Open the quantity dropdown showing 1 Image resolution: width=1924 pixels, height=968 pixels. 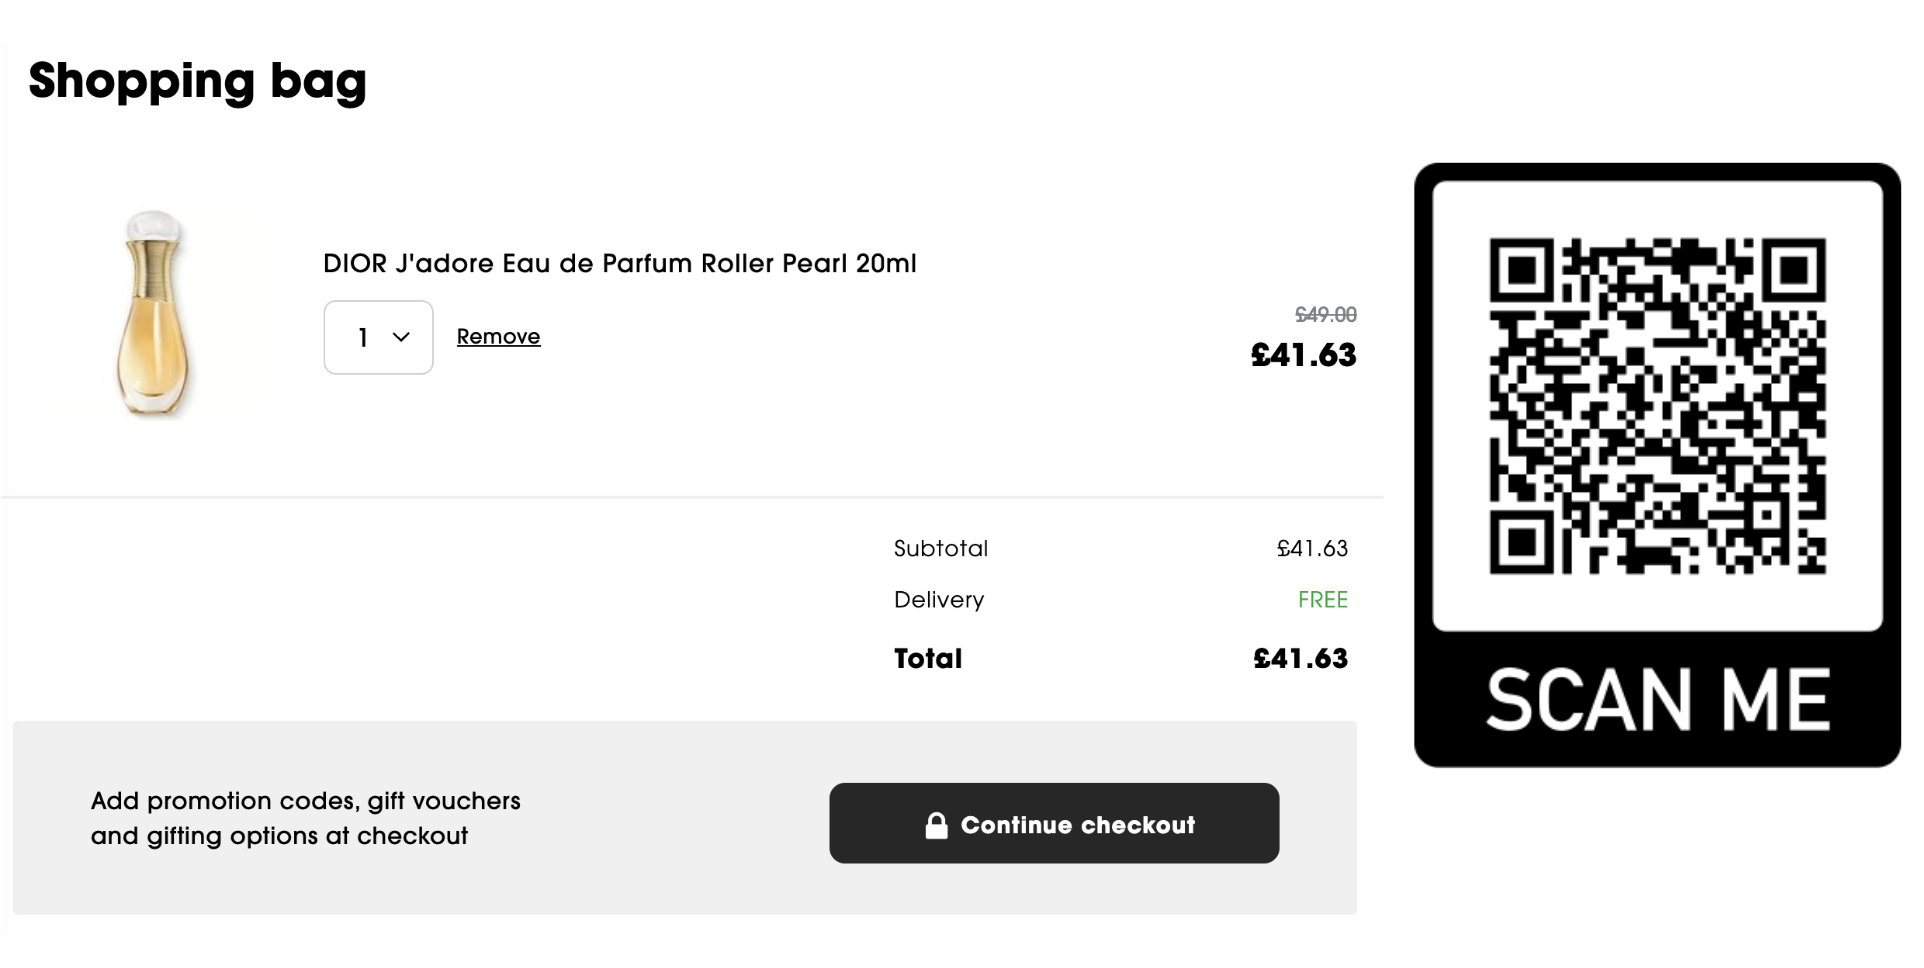(378, 337)
